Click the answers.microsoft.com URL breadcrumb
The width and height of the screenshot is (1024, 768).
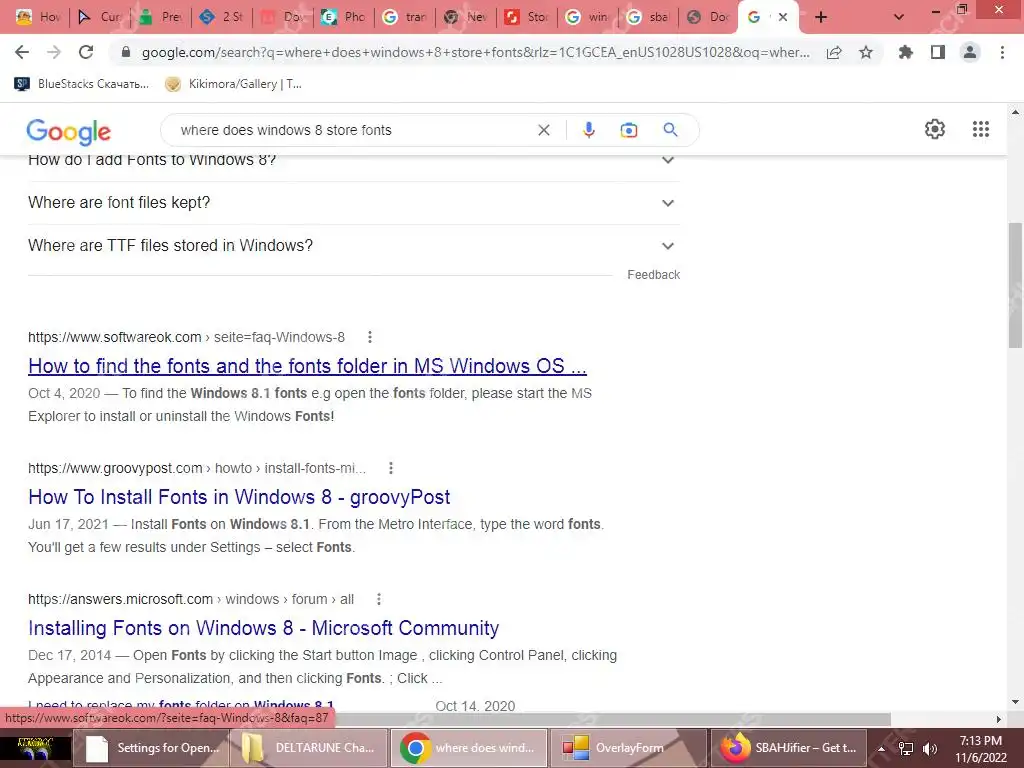191,600
